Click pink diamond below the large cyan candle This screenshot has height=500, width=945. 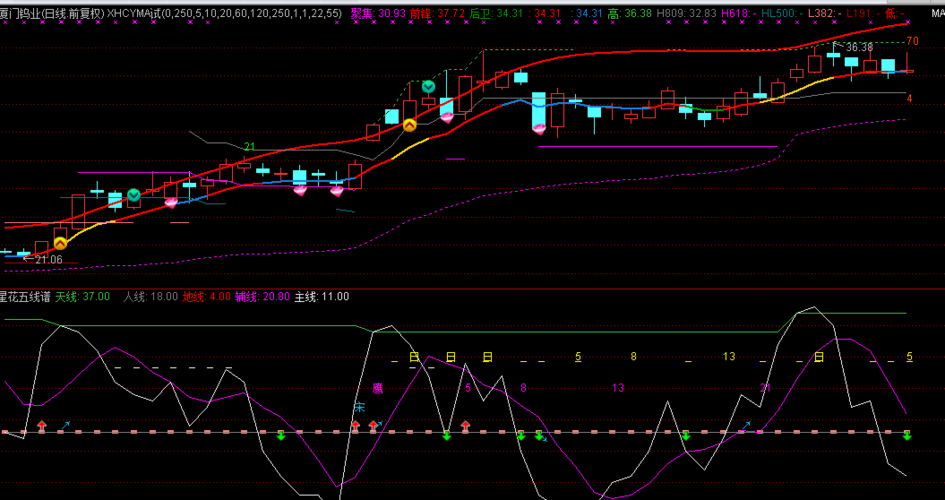click(x=540, y=128)
